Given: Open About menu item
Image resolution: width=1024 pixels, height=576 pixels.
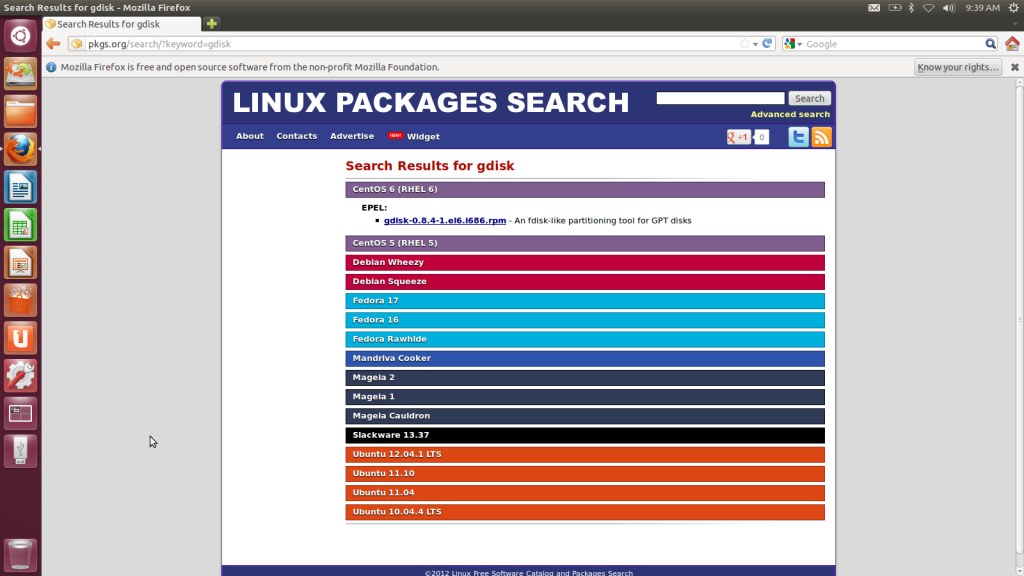Looking at the screenshot, I should [249, 136].
